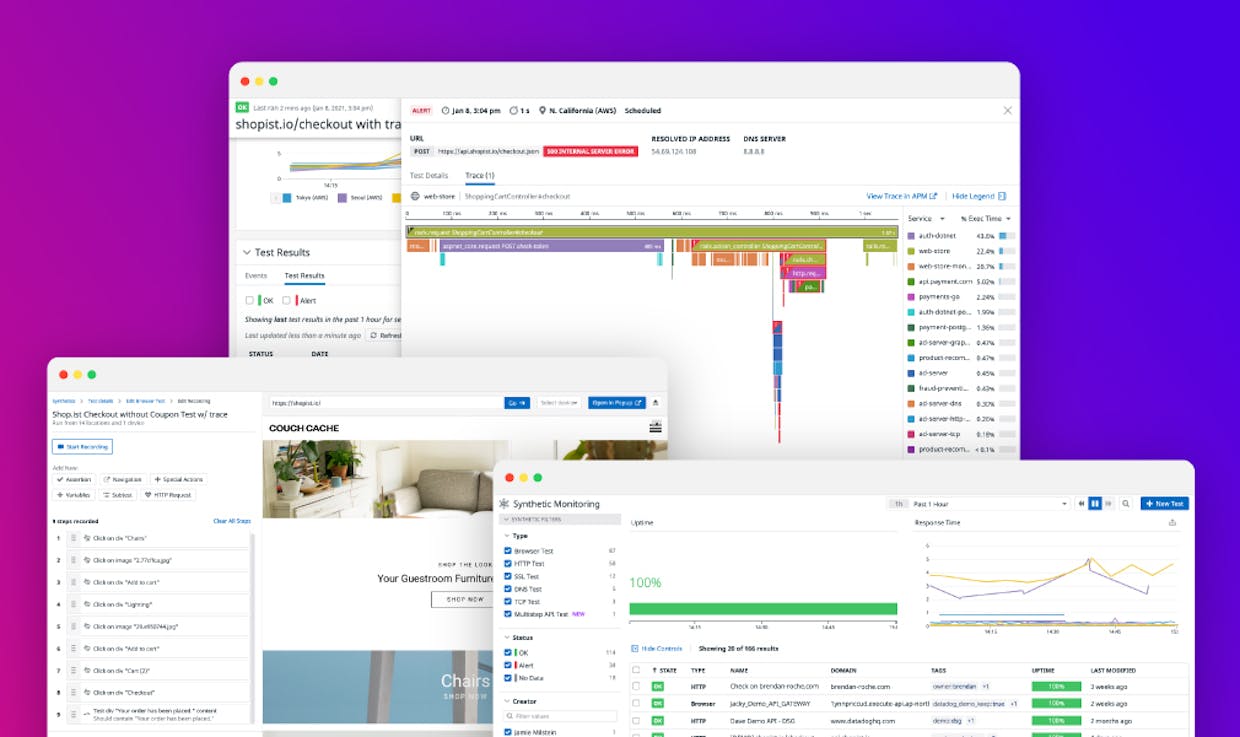Viewport: 1240px width, 737px height.
Task: Open the Test details breadcrumb link
Action: click(x=100, y=400)
